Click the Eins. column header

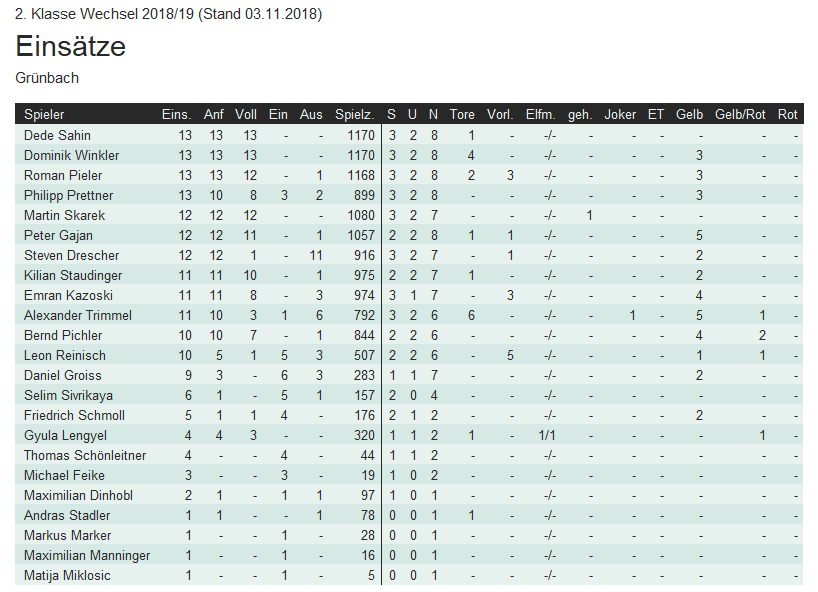coord(176,114)
